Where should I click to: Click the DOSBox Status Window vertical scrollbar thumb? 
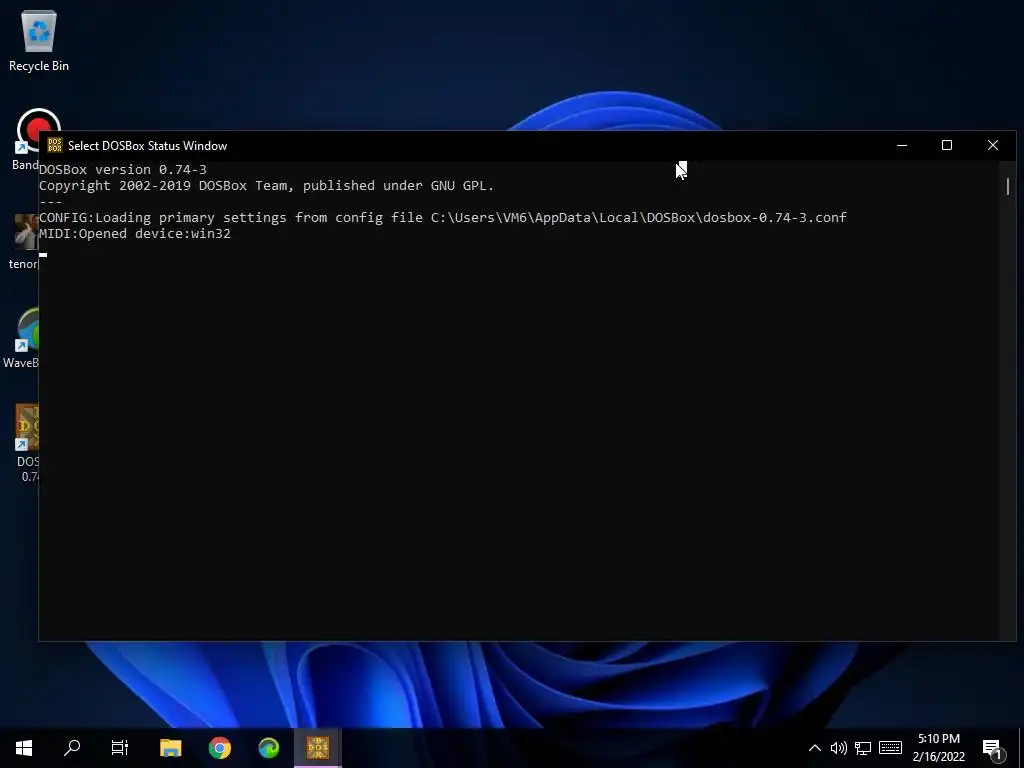(1008, 186)
